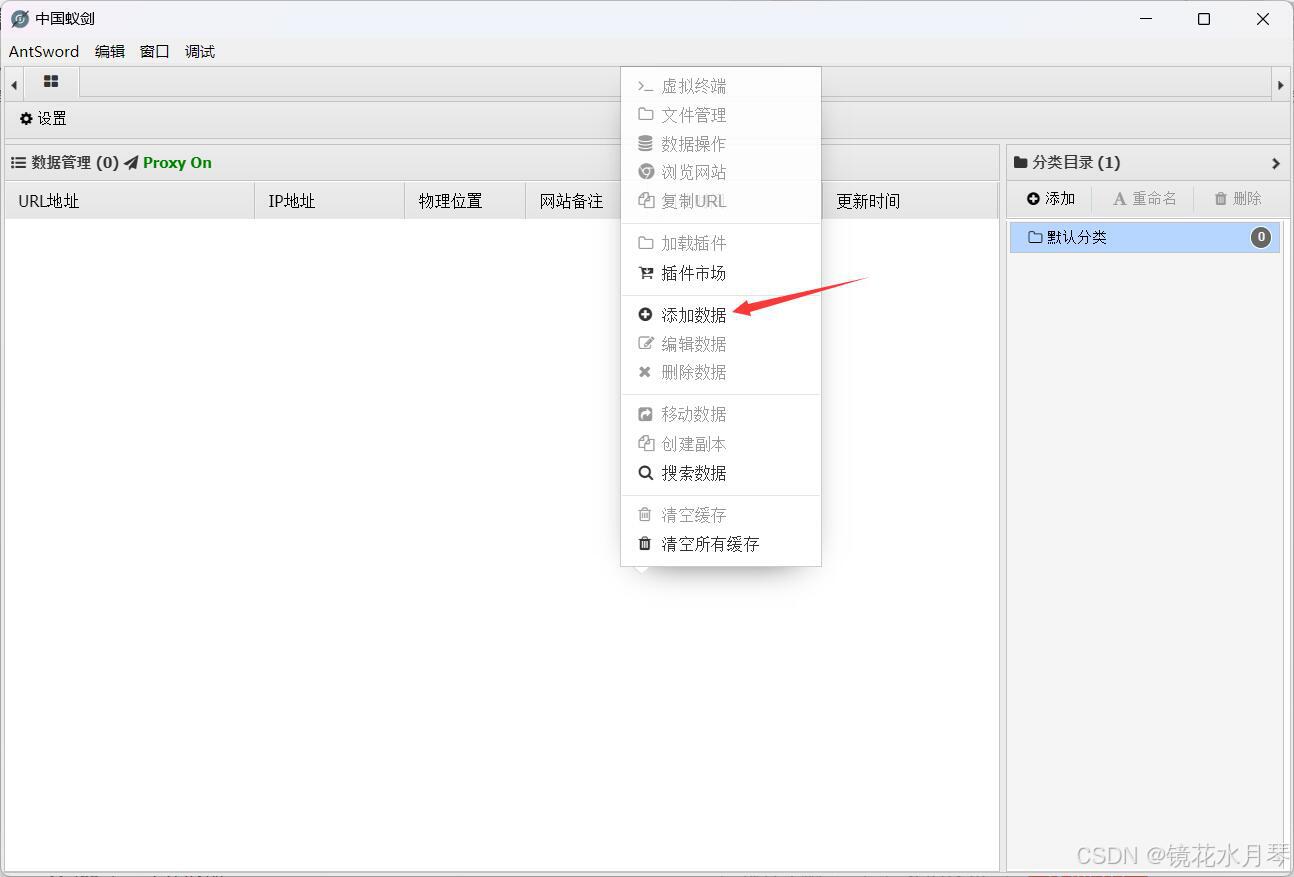Choose 复制URL from the context menu
The image size is (1294, 877).
click(x=721, y=201)
